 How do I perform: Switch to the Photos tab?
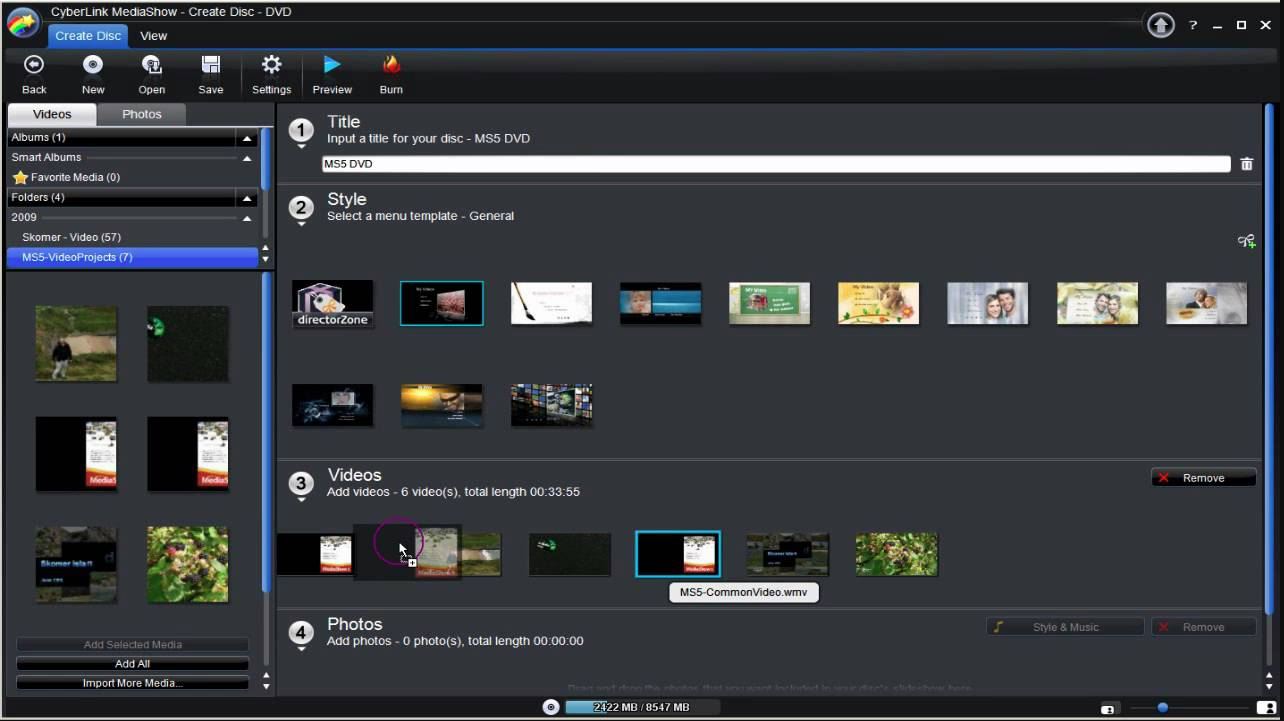click(x=141, y=113)
